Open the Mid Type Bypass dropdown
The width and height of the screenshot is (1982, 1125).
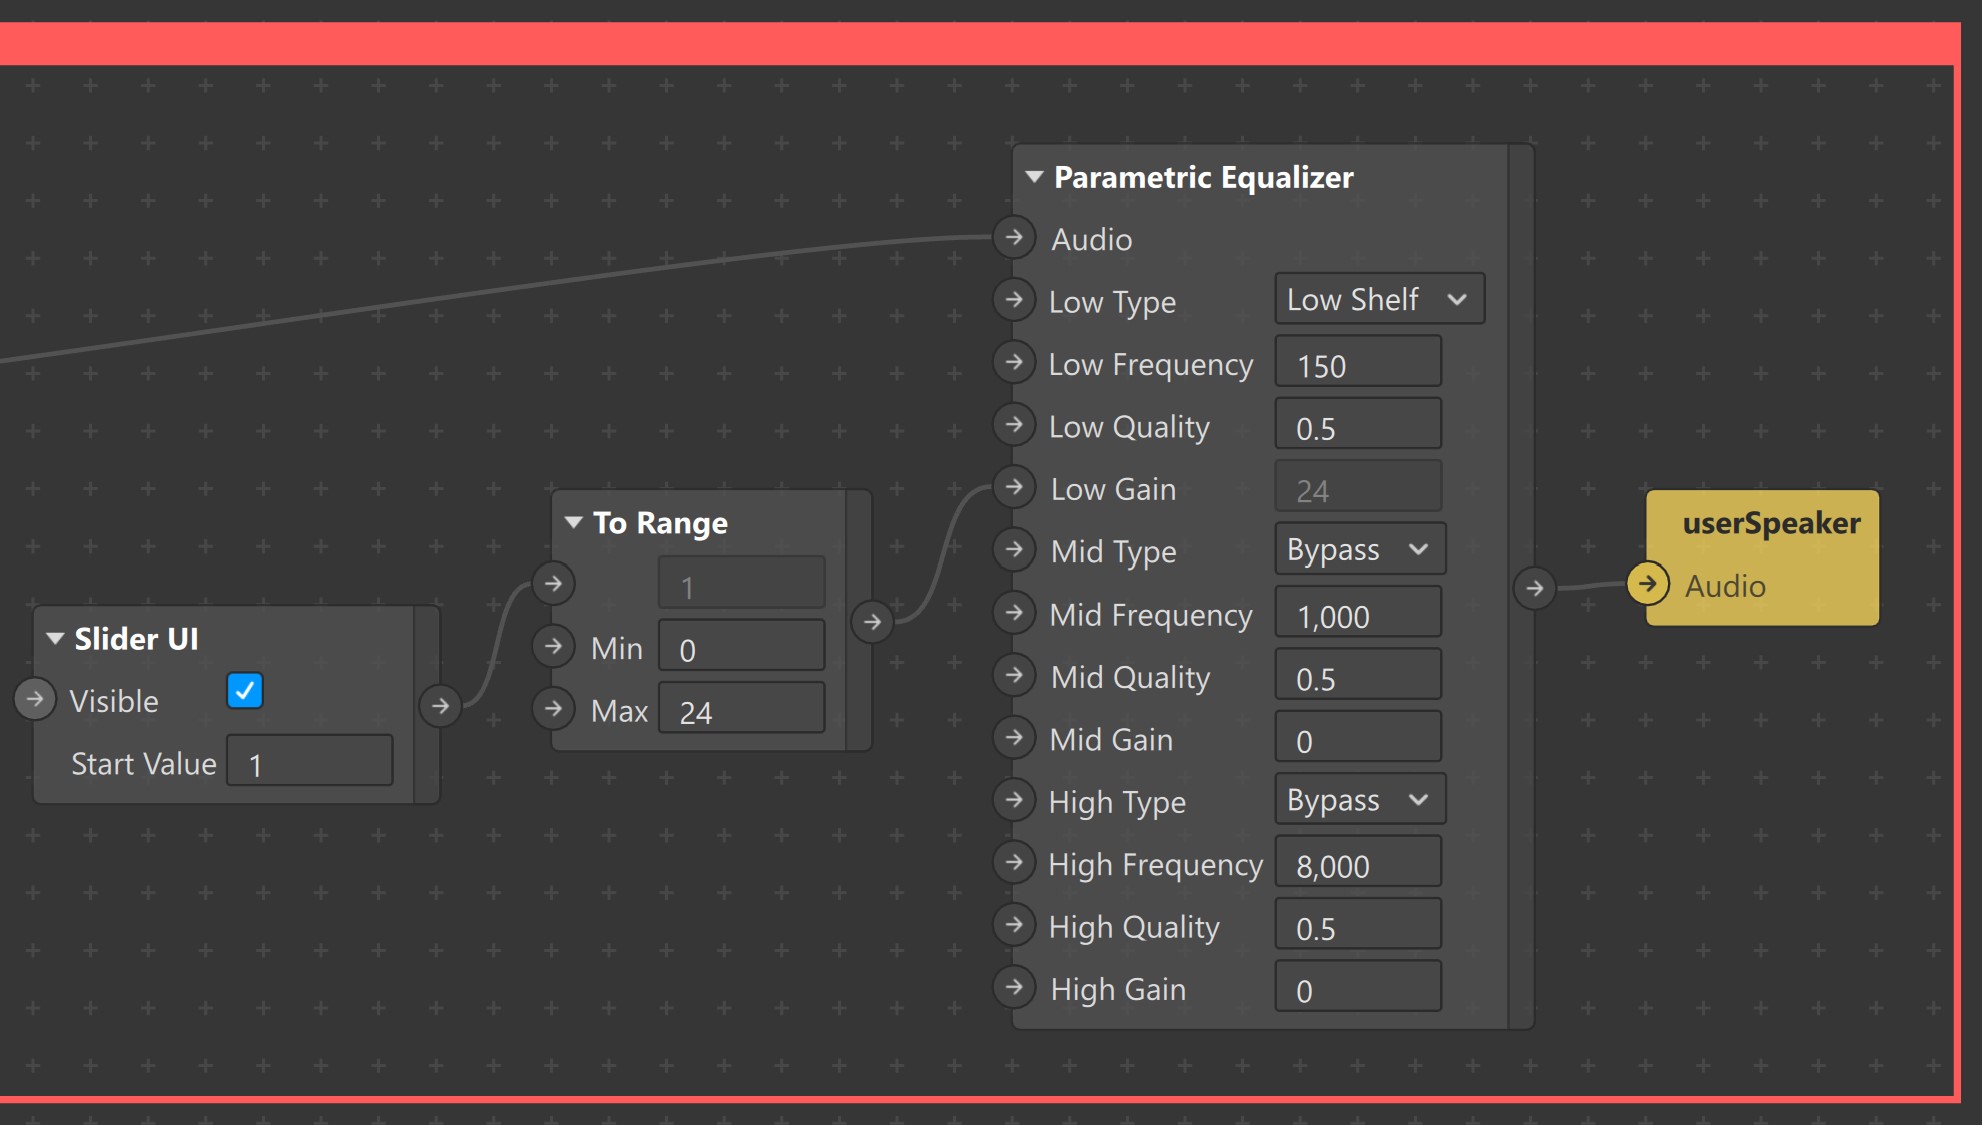click(1360, 549)
